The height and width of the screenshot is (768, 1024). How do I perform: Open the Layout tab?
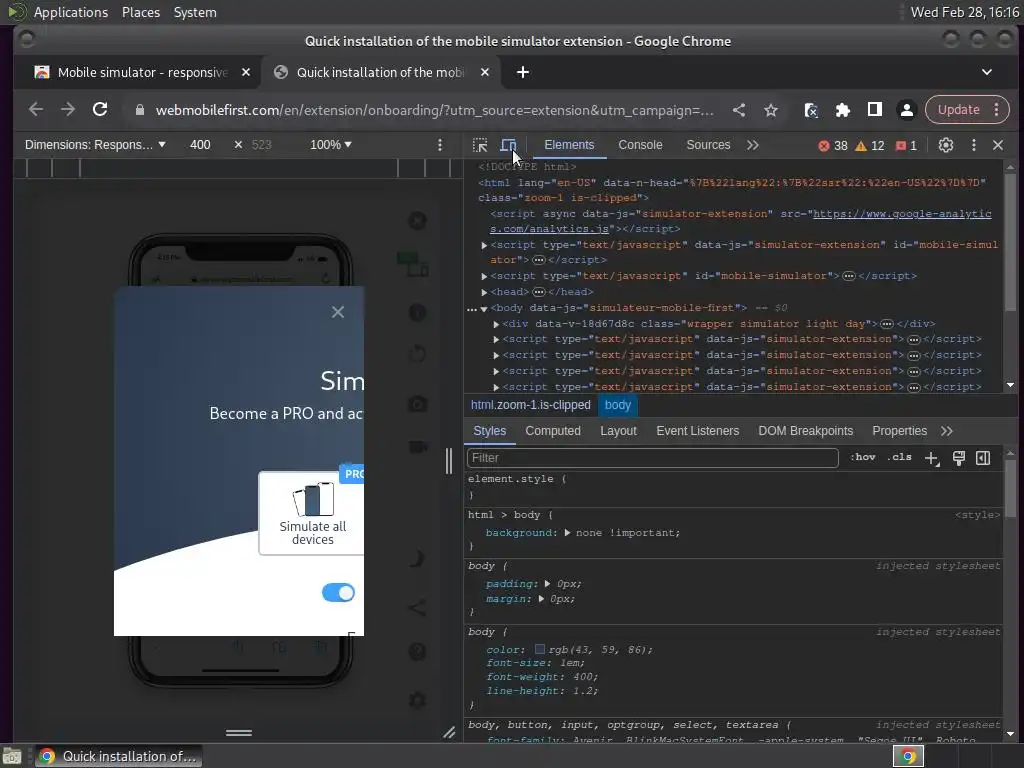618,431
